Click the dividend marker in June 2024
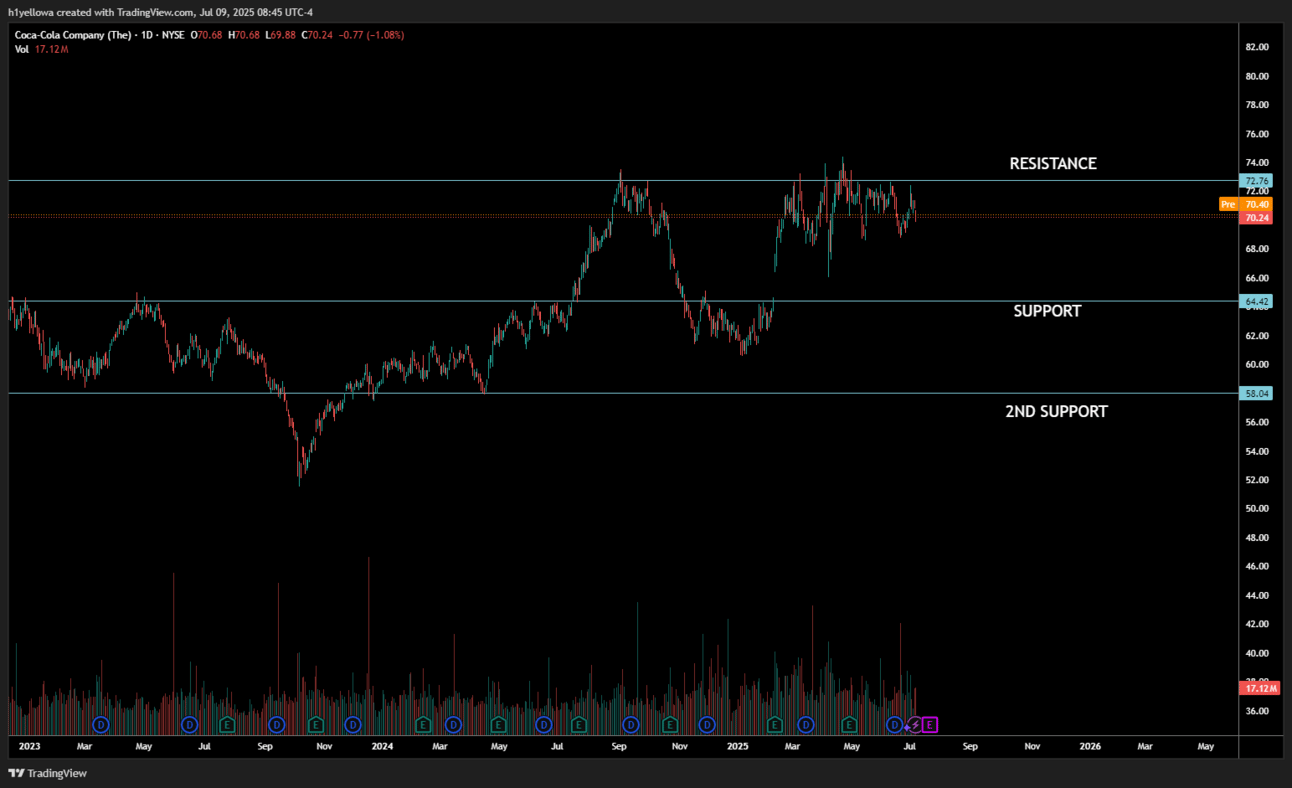 point(543,724)
